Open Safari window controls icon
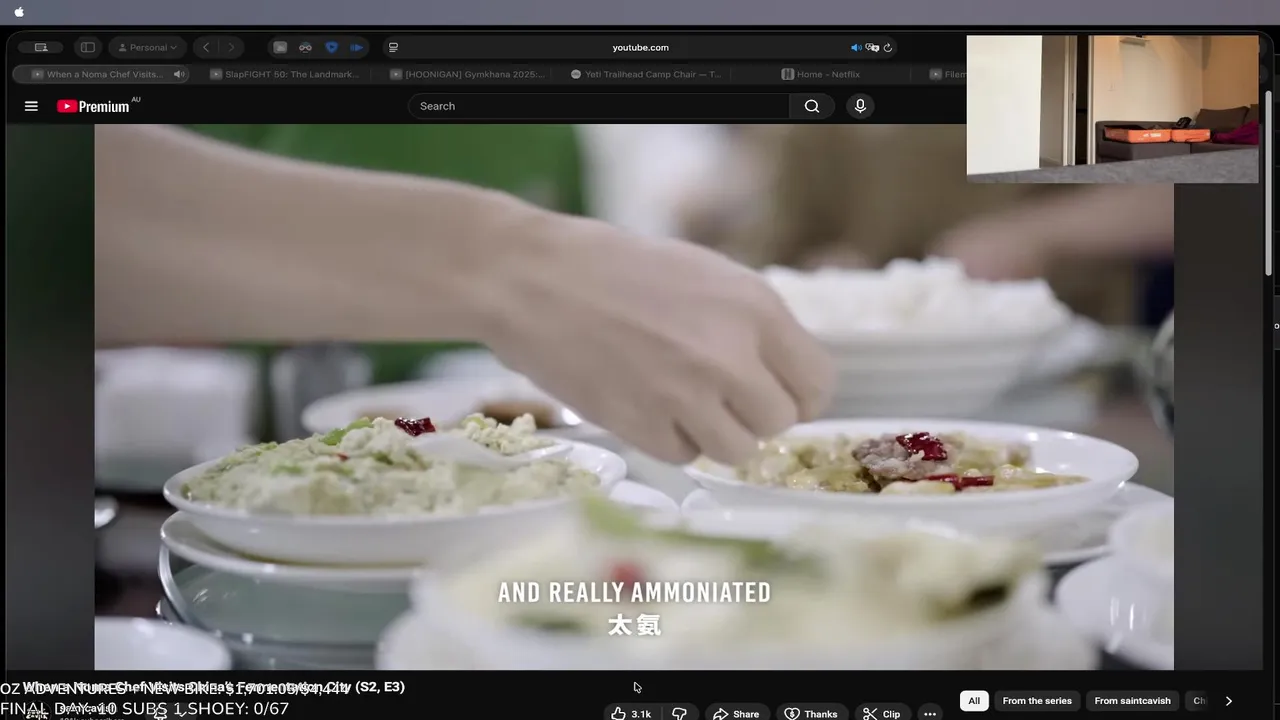Viewport: 1280px width, 720px height. 41,47
